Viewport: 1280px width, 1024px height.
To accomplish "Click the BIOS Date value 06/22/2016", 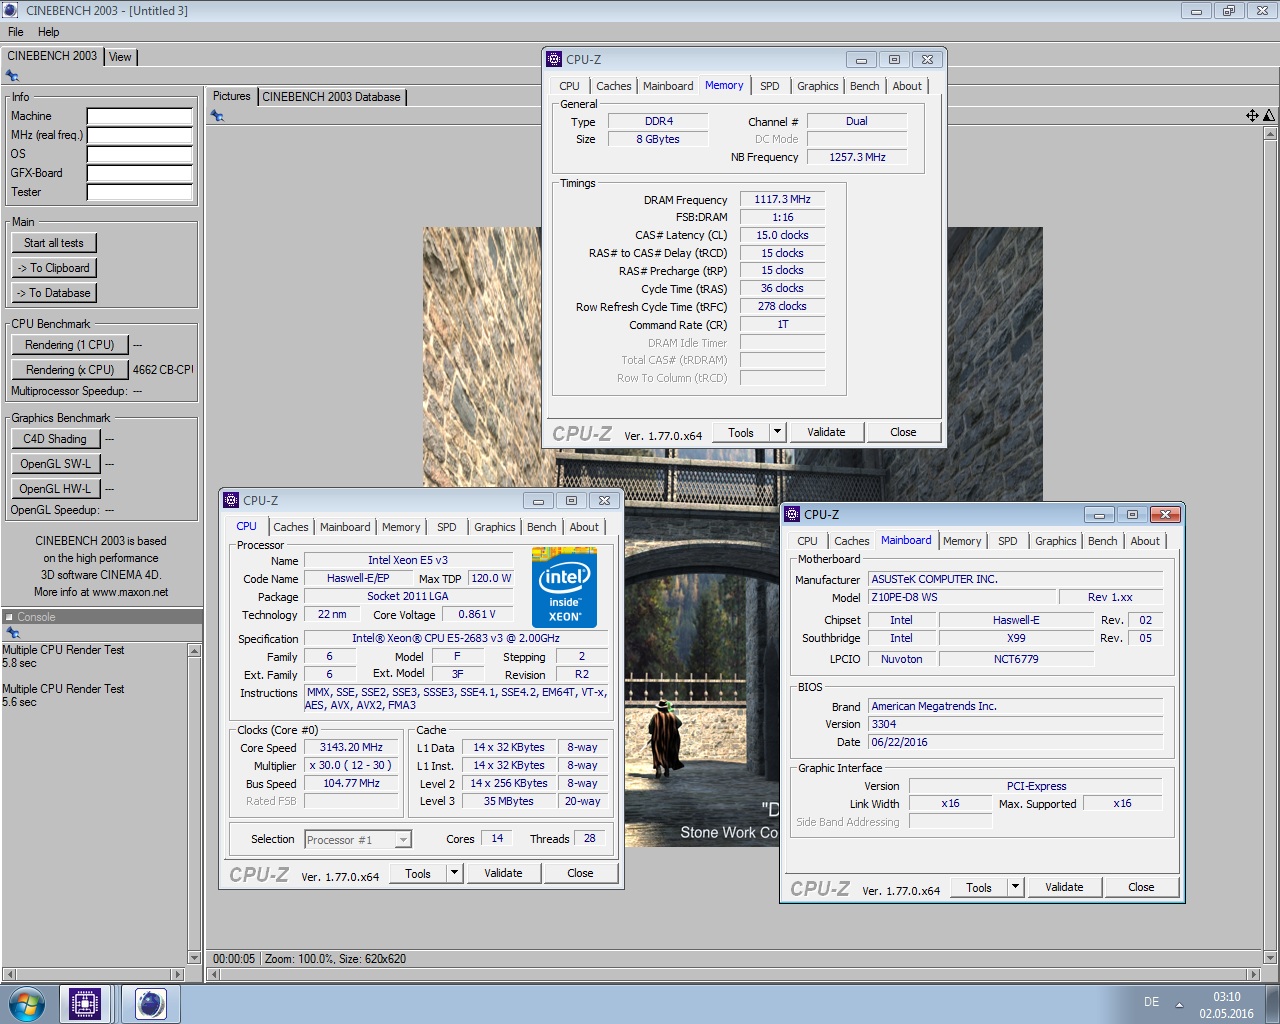I will [x=1015, y=742].
